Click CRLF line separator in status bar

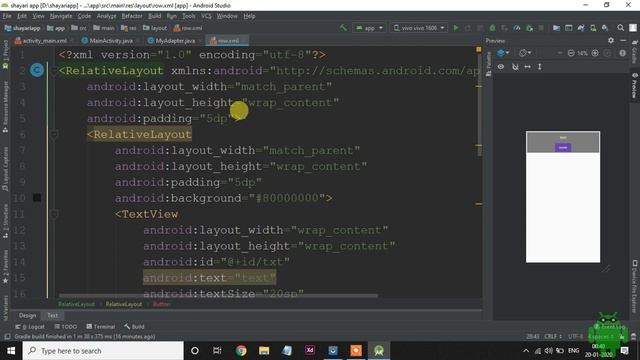pyautogui.click(x=553, y=336)
